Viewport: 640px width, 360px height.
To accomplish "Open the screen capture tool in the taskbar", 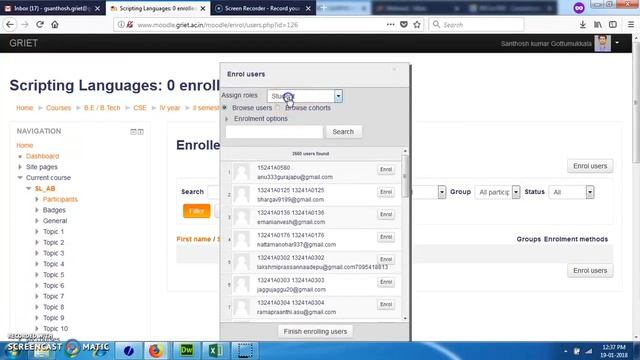I will [x=245, y=351].
